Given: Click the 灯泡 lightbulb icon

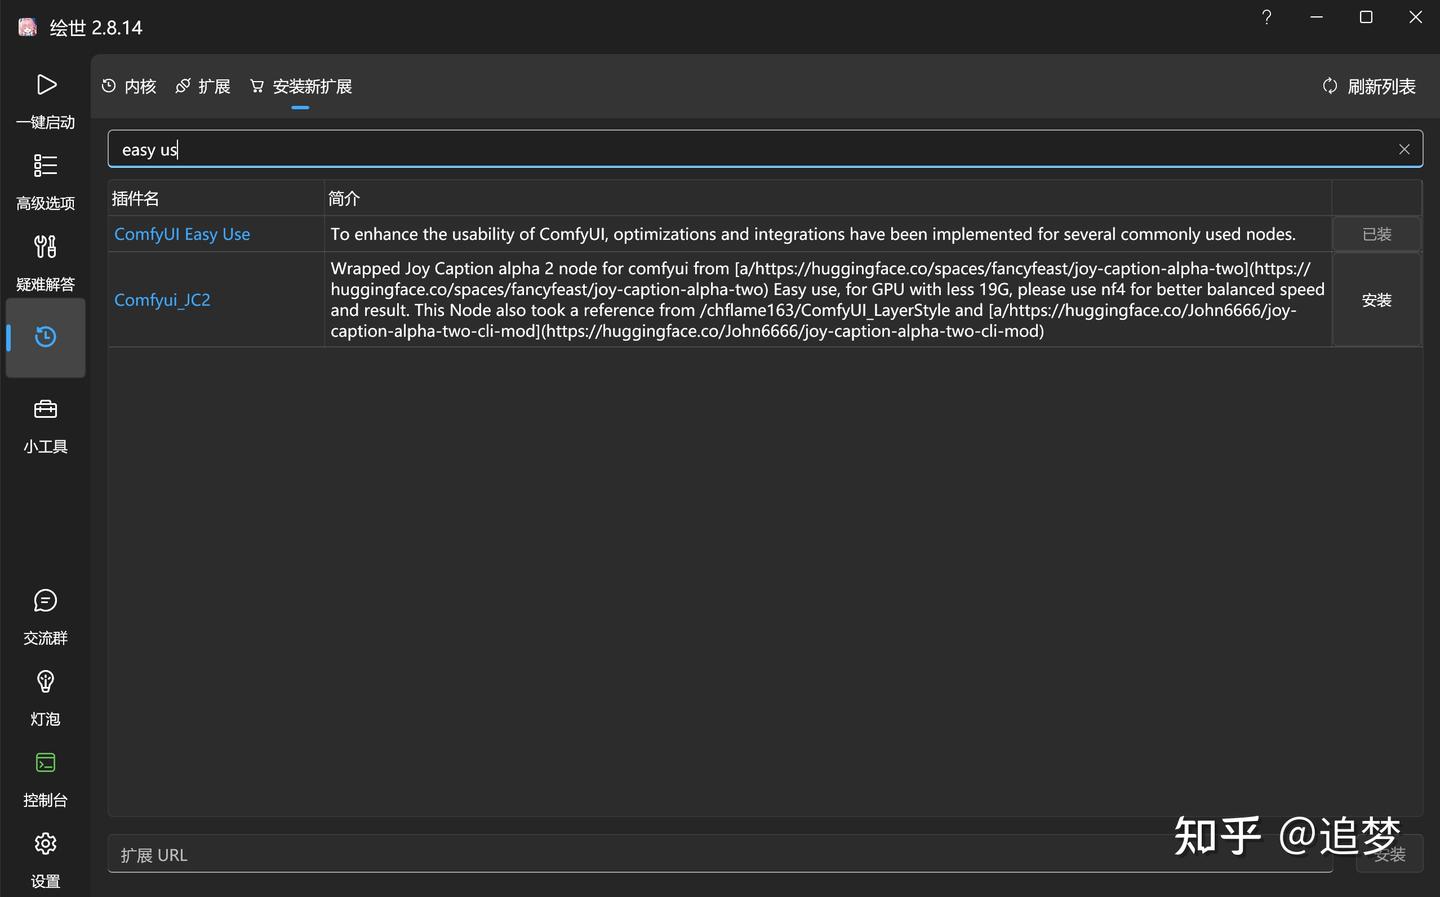Looking at the screenshot, I should [46, 682].
